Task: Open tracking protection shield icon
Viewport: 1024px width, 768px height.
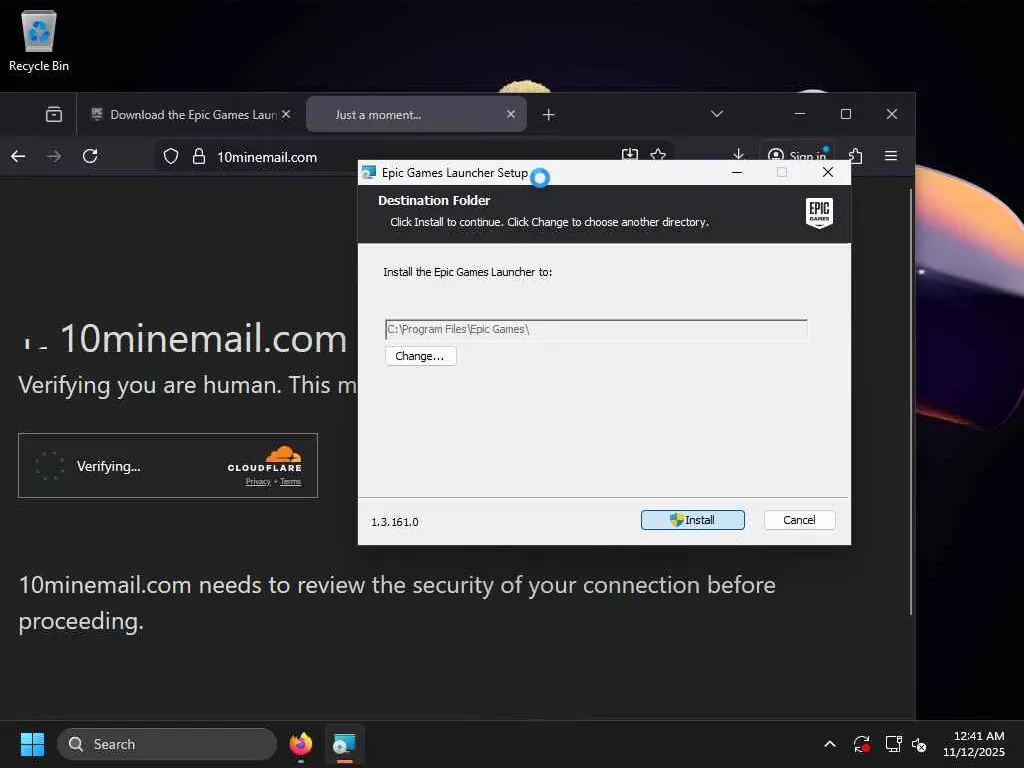Action: 170,157
